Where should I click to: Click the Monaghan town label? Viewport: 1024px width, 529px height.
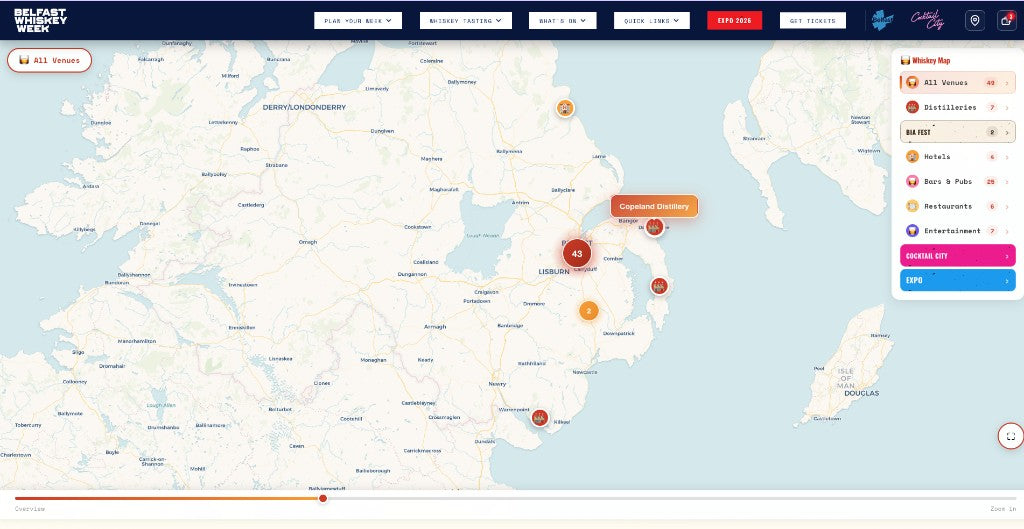point(374,360)
